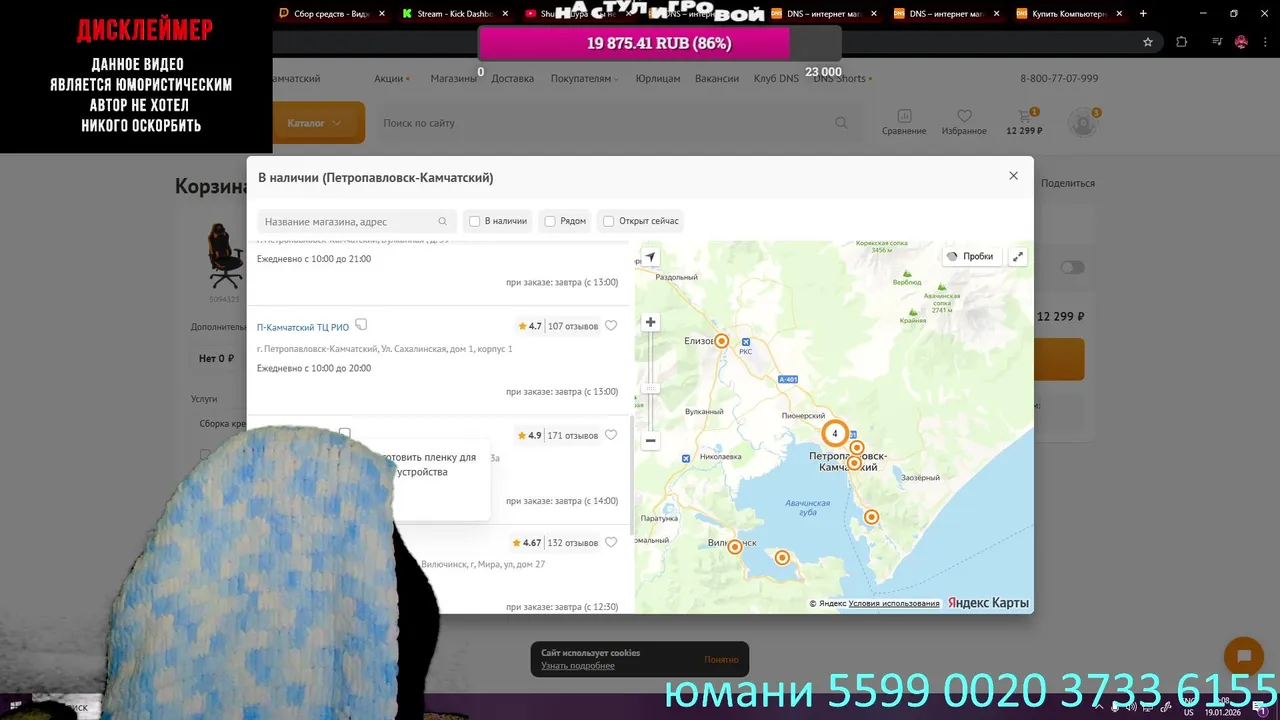The width and height of the screenshot is (1280, 720).
Task: Zoom out on the Yandex map
Action: coord(650,440)
